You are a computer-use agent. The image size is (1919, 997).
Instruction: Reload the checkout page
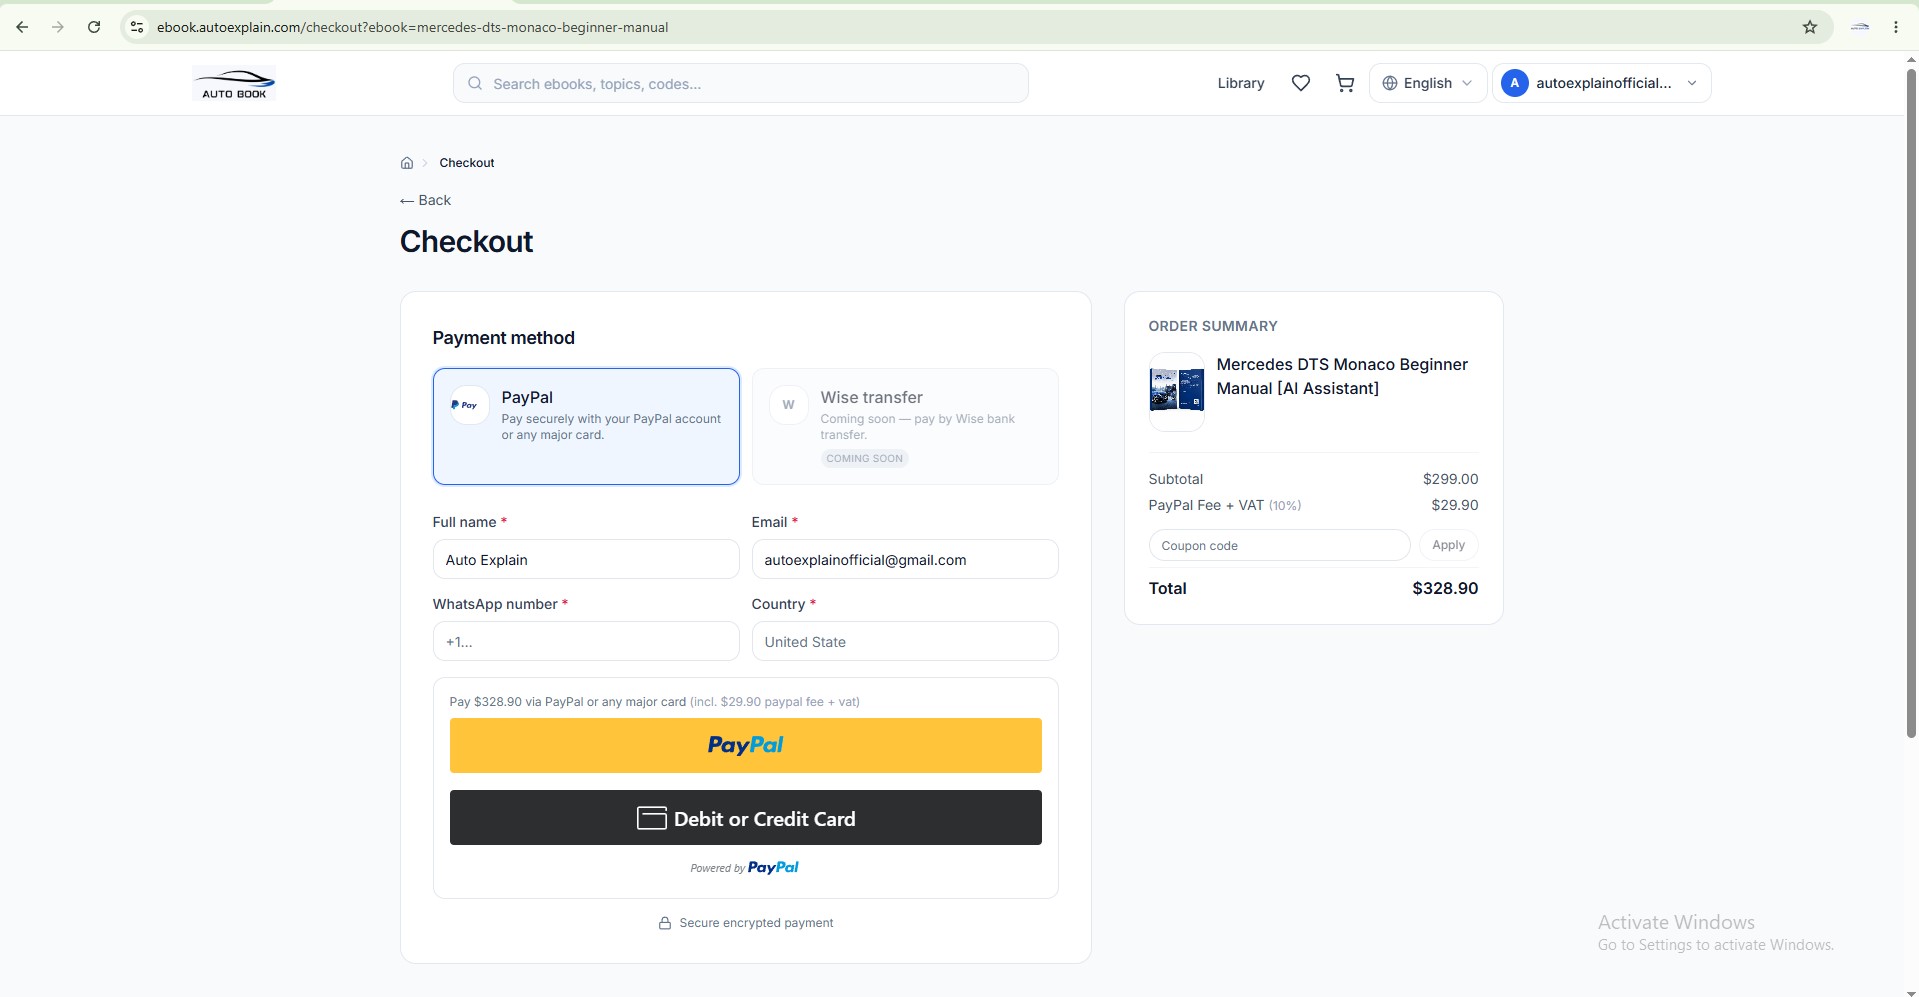[94, 27]
